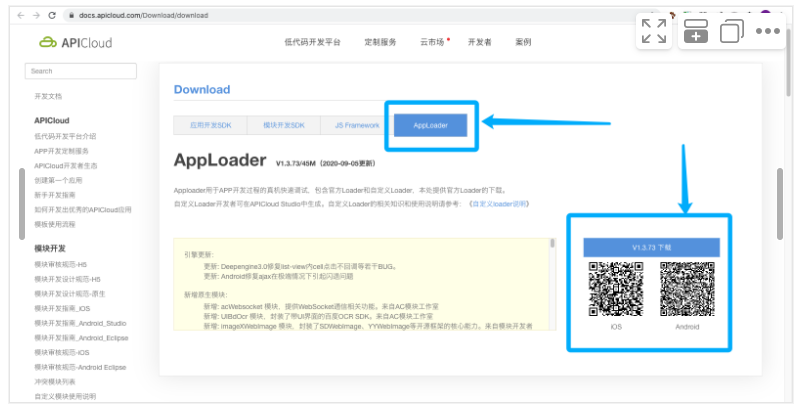The height and width of the screenshot is (411, 804).
Task: Click the APICloud logo
Action: click(x=75, y=43)
